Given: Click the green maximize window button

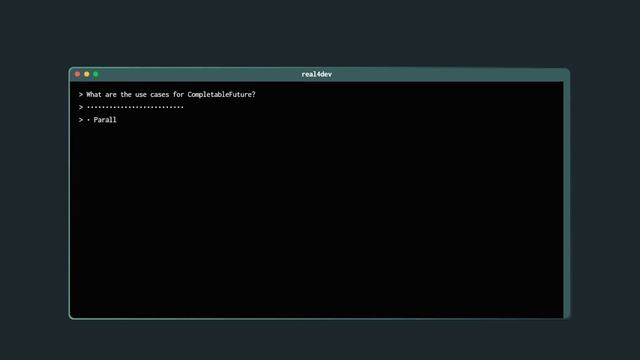Looking at the screenshot, I should [x=96, y=74].
